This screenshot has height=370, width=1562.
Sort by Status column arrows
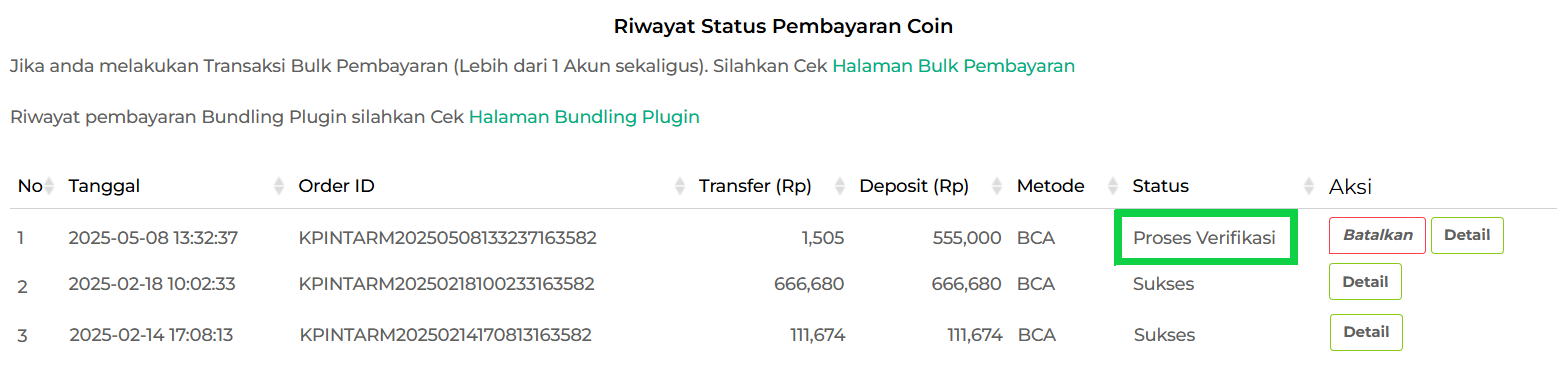click(1308, 186)
